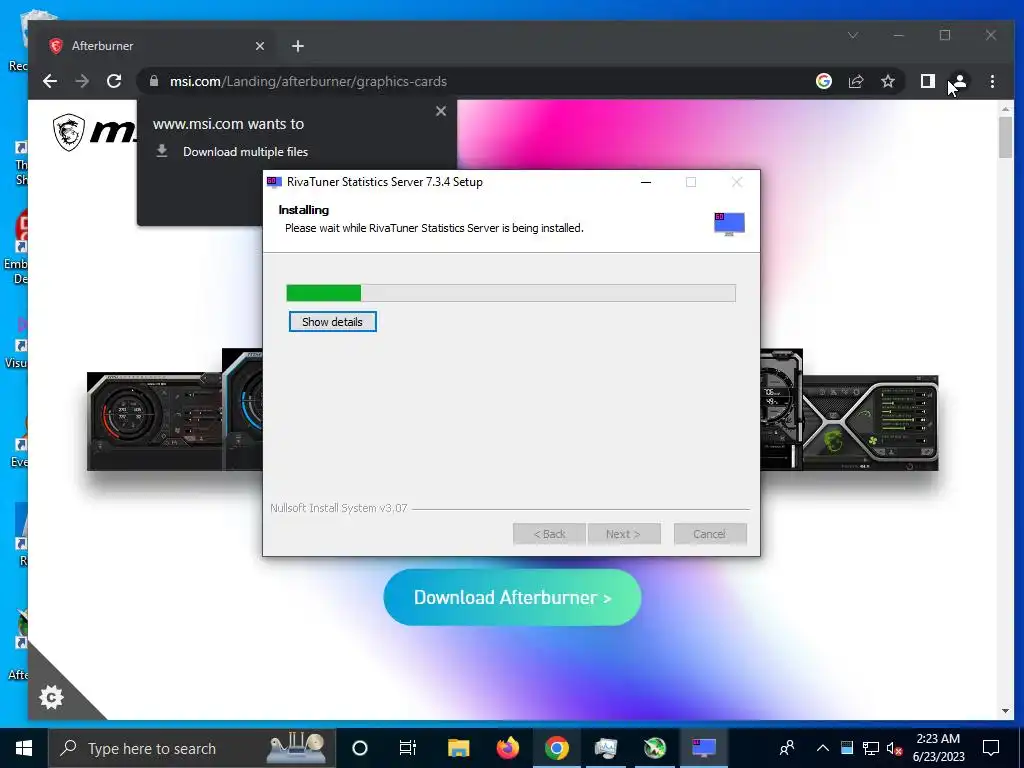The width and height of the screenshot is (1024, 768).
Task: Click the network tray icon
Action: (x=871, y=748)
